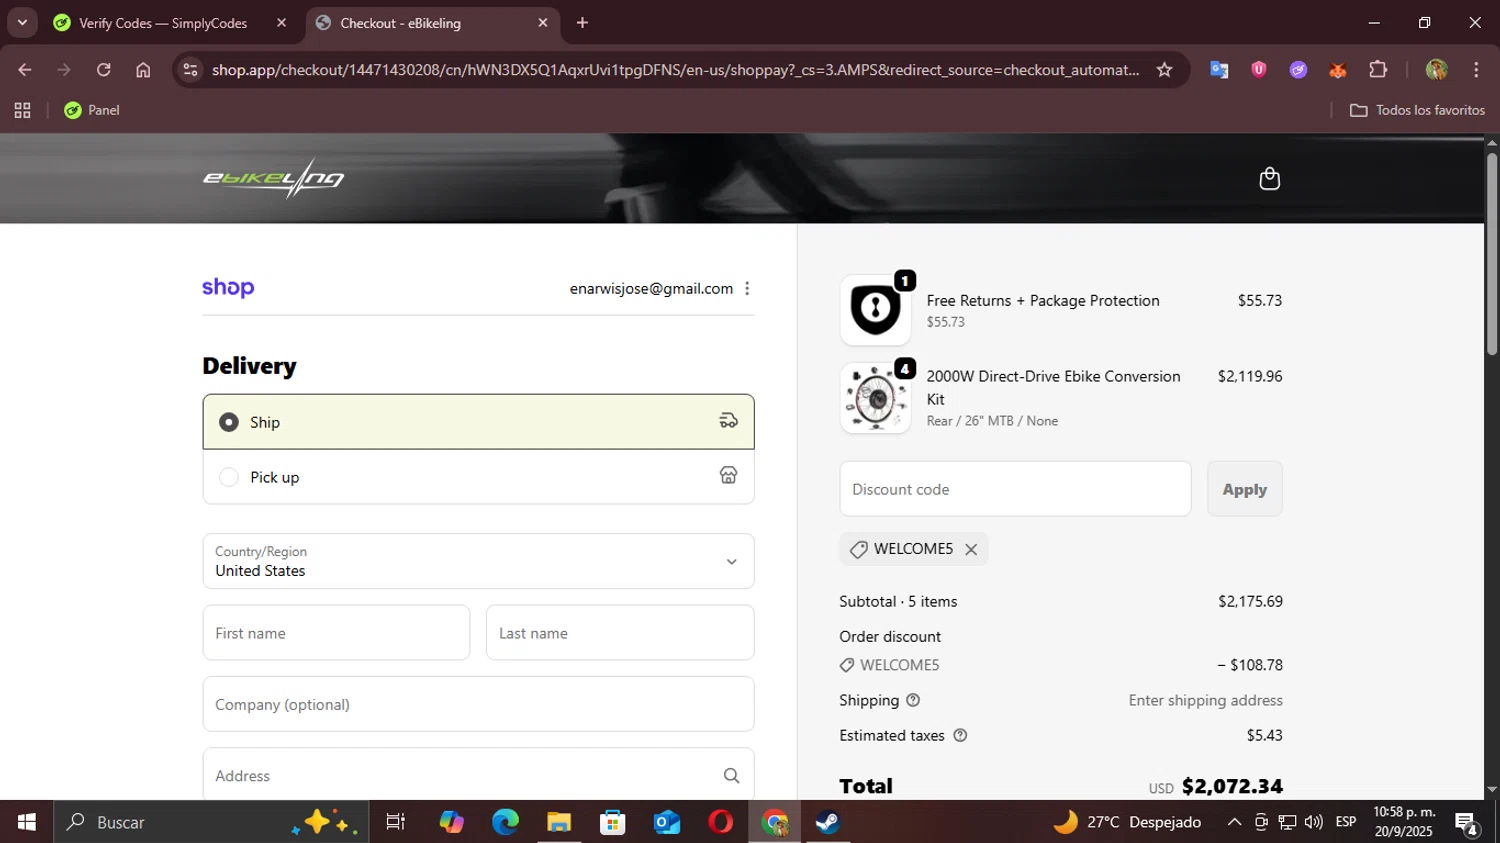The image size is (1500, 843).
Task: Click the store icon in Pick up option
Action: (729, 475)
